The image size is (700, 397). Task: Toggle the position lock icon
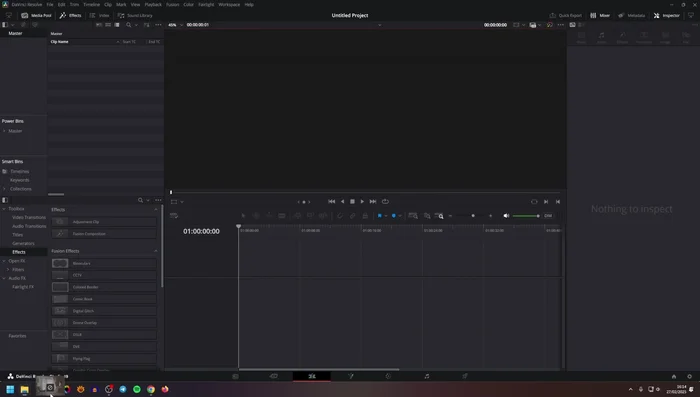click(x=365, y=216)
